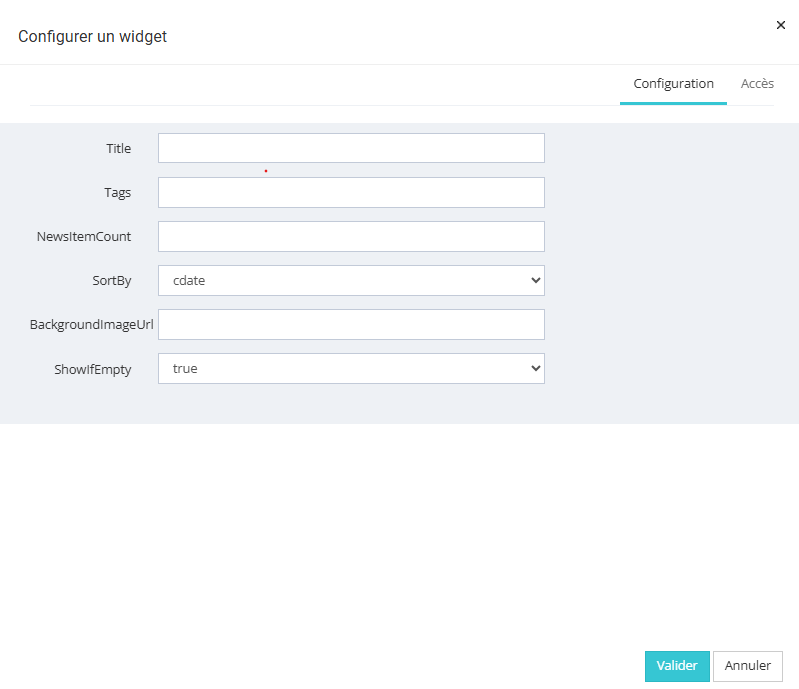Click the SortBy label text
The width and height of the screenshot is (799, 689).
[111, 281]
